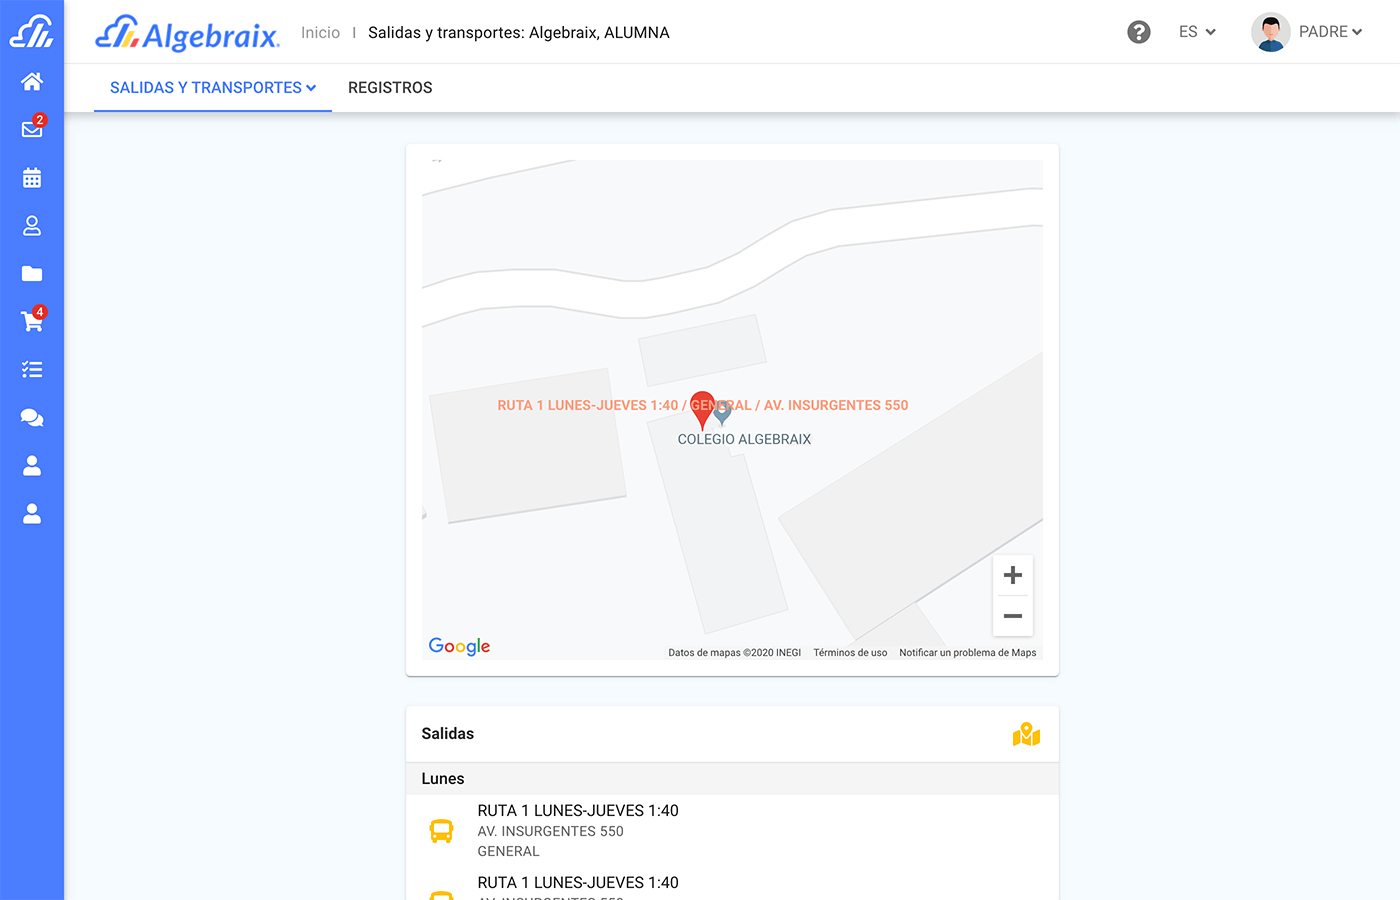Open the Términos de uso link
1400x900 pixels.
[849, 651]
